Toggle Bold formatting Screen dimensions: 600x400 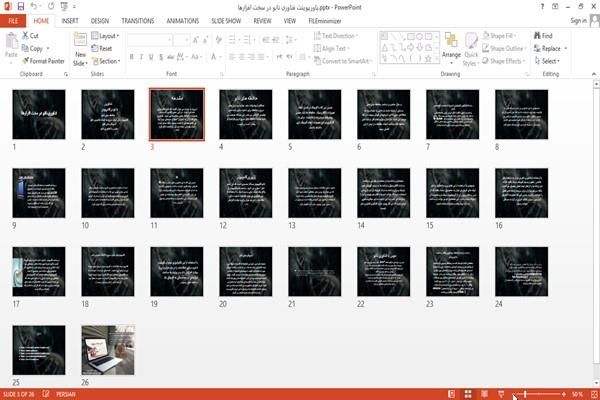pyautogui.click(x=132, y=57)
